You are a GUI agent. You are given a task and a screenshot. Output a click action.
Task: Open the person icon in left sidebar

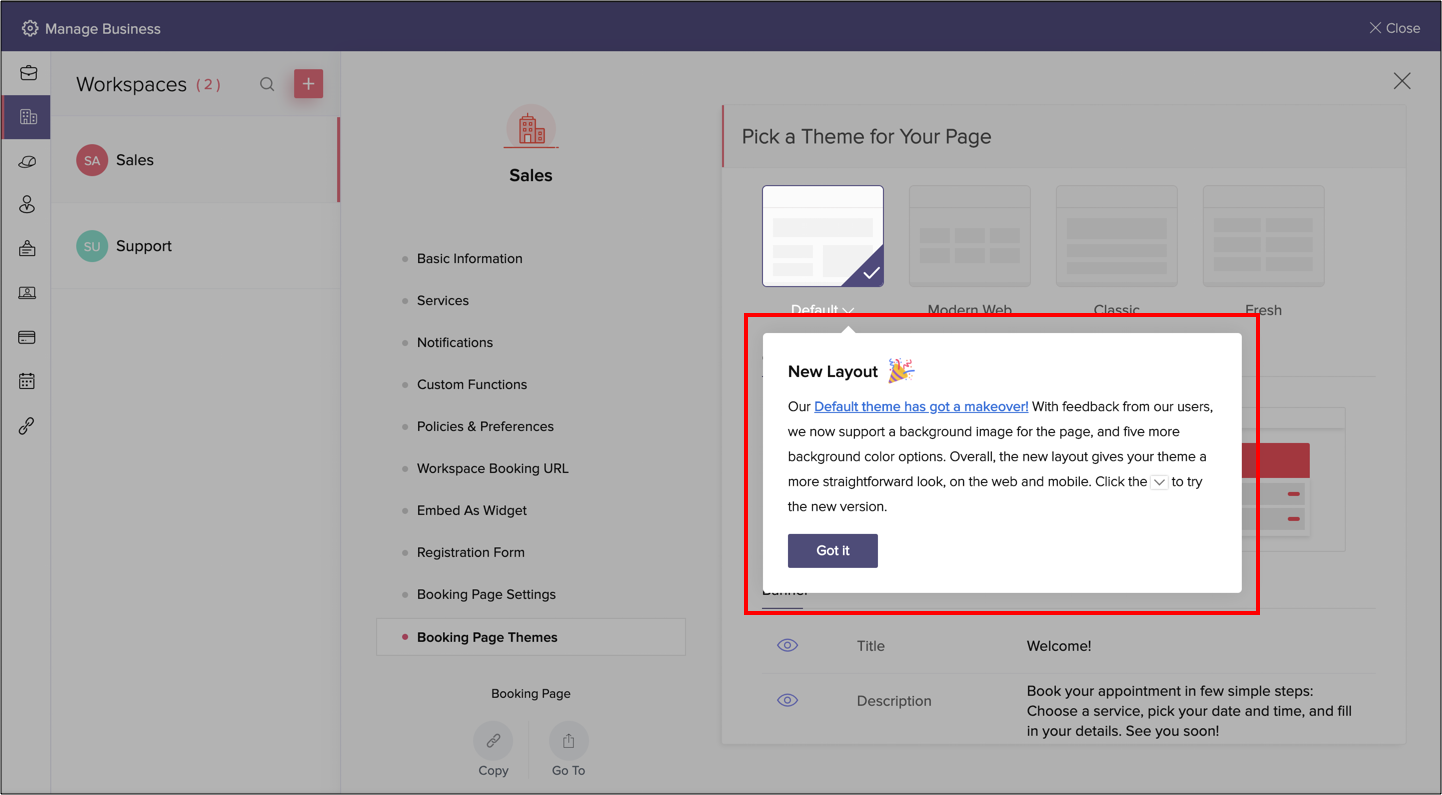click(27, 205)
